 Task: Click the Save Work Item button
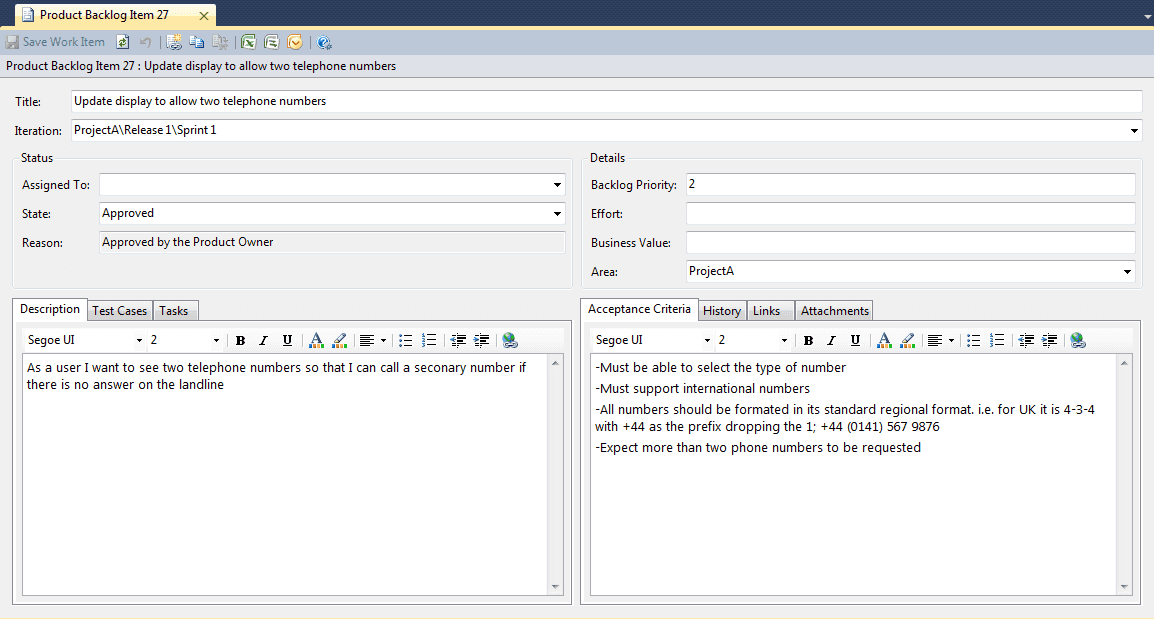coord(55,42)
